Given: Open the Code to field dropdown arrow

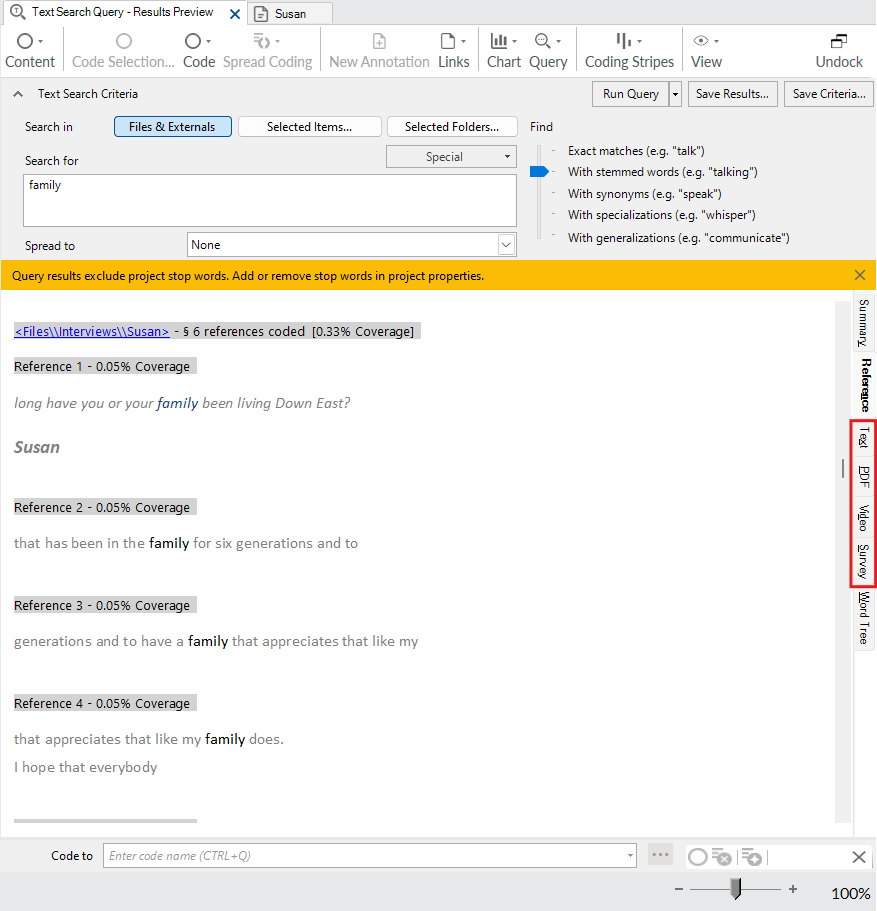Looking at the screenshot, I should click(630, 856).
